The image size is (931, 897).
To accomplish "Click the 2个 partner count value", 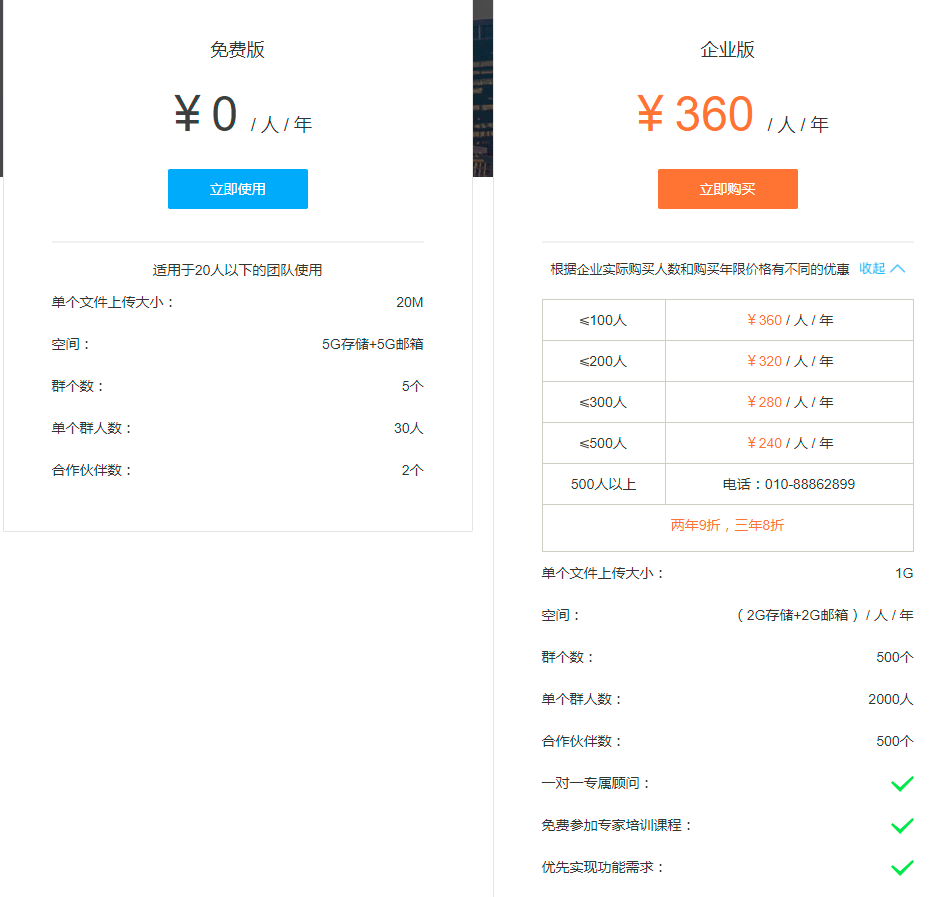I will pos(413,470).
